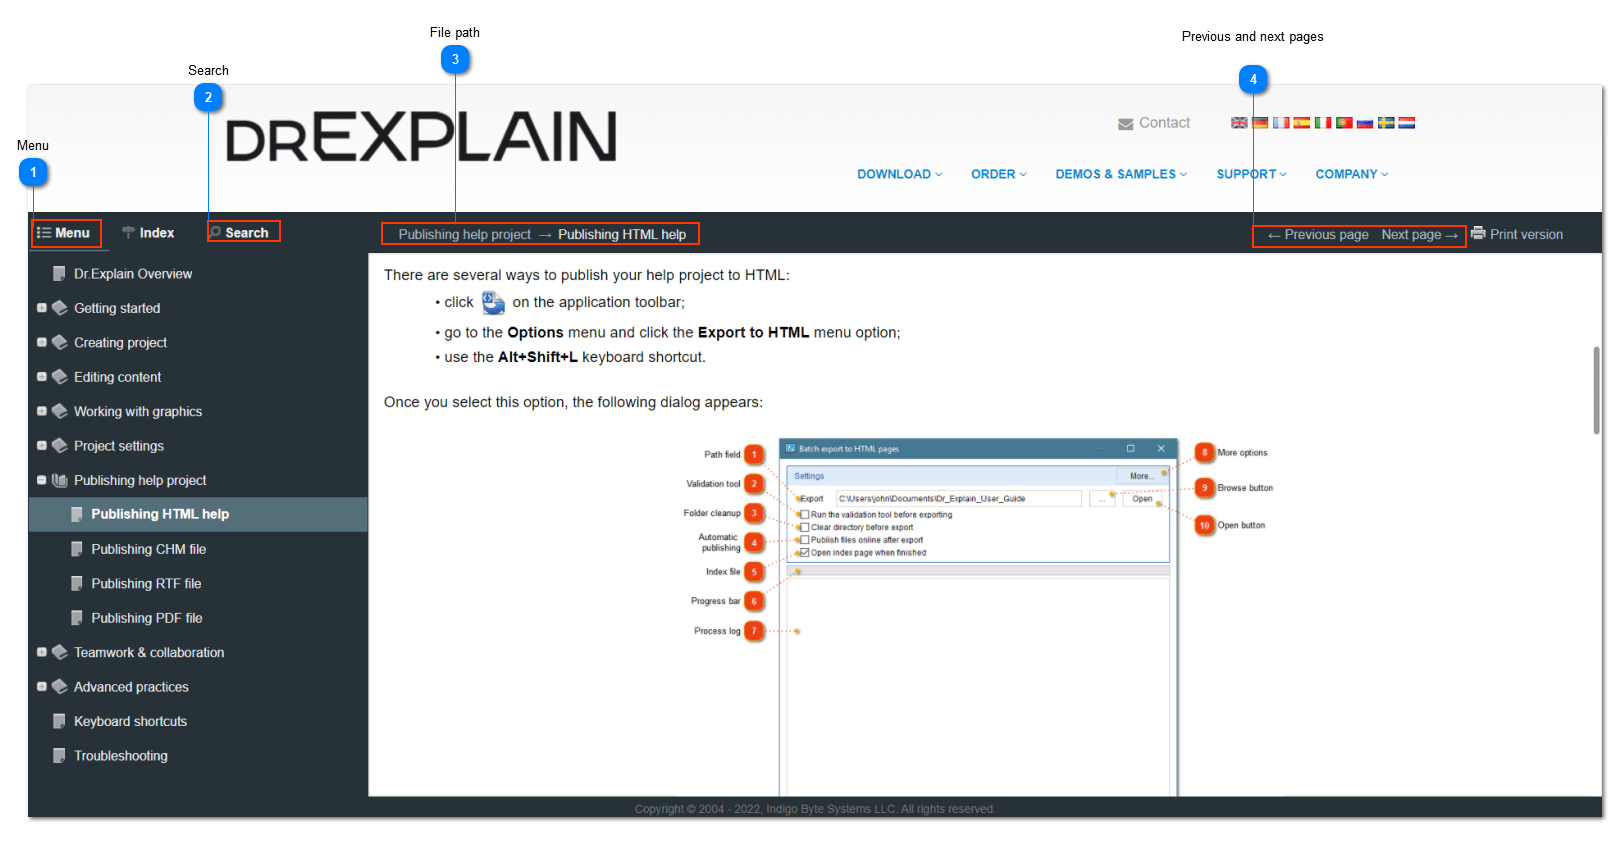The height and width of the screenshot is (842, 1618).
Task: Select the Swedish flag icon
Action: tap(1385, 123)
